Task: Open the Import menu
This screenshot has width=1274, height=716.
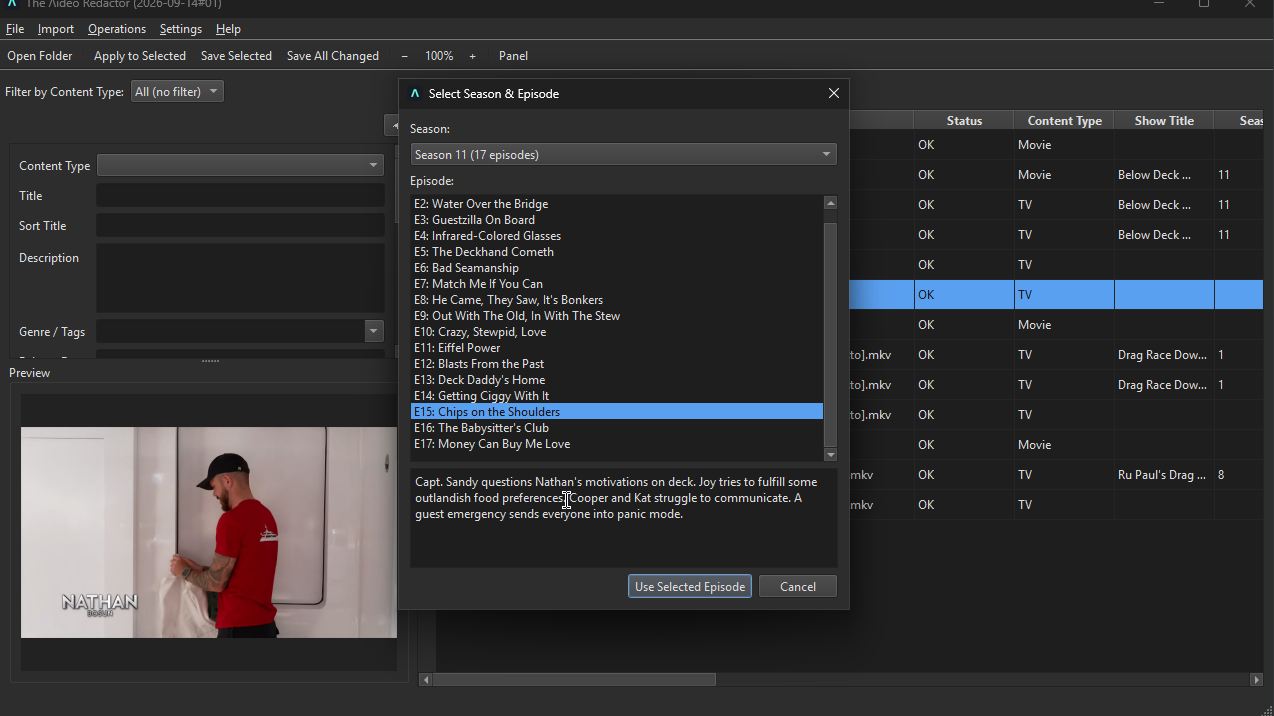Action: click(56, 29)
